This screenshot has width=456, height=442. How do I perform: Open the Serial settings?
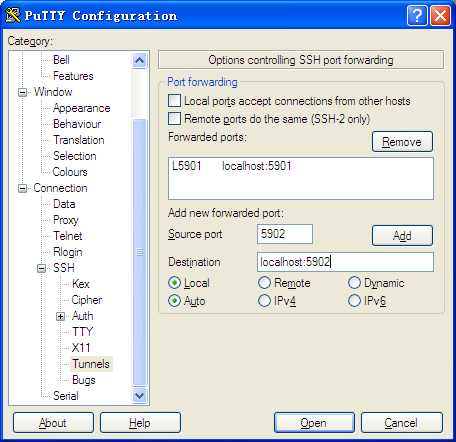(x=66, y=396)
